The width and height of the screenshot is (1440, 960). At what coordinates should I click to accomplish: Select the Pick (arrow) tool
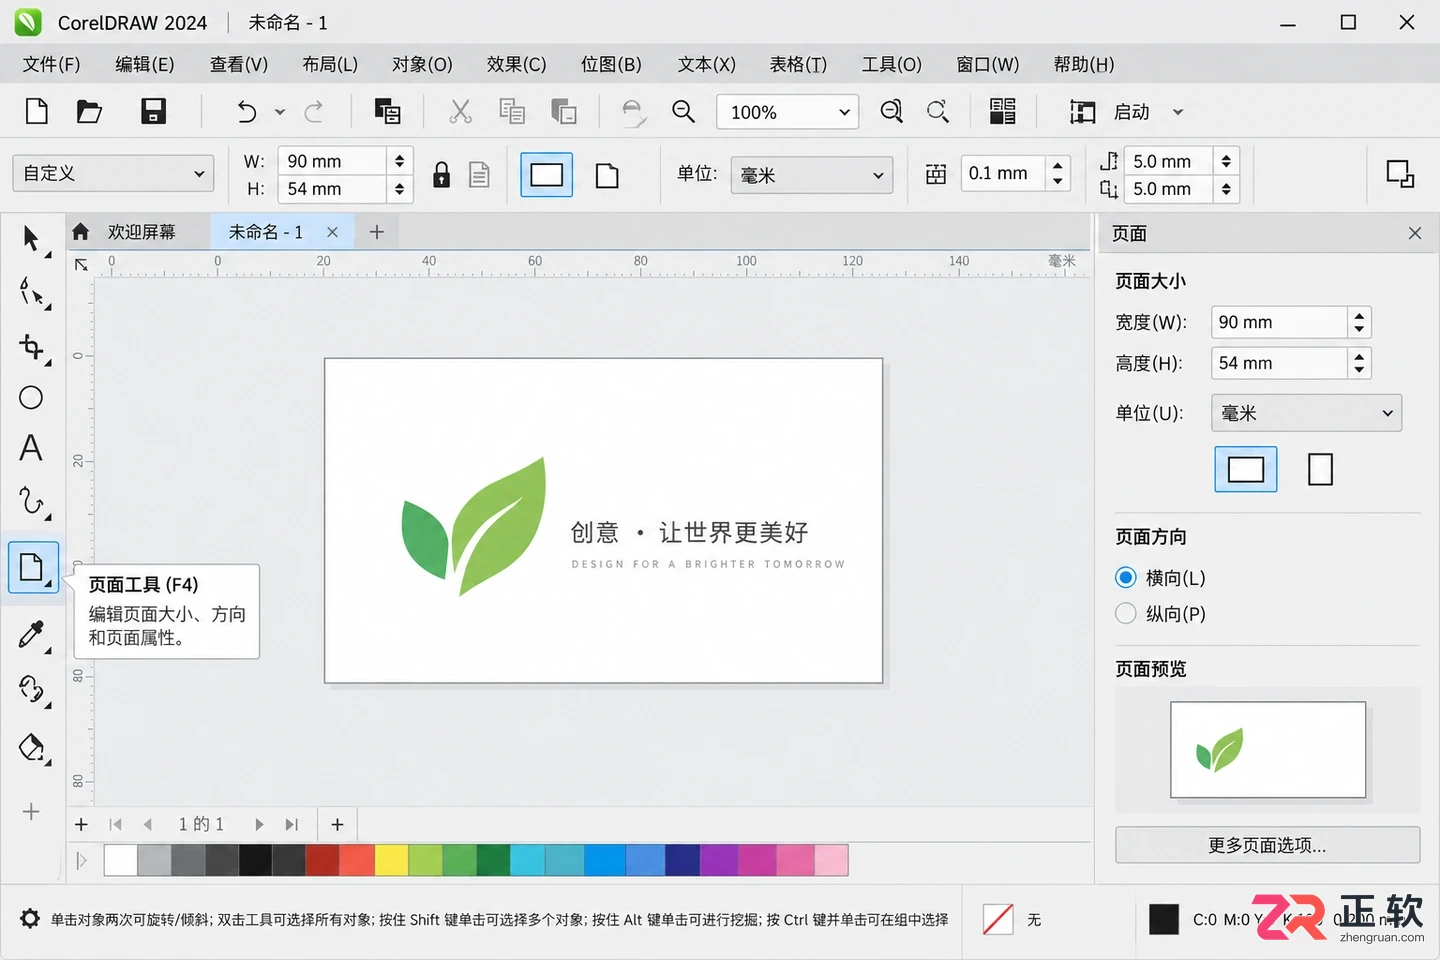tap(32, 239)
